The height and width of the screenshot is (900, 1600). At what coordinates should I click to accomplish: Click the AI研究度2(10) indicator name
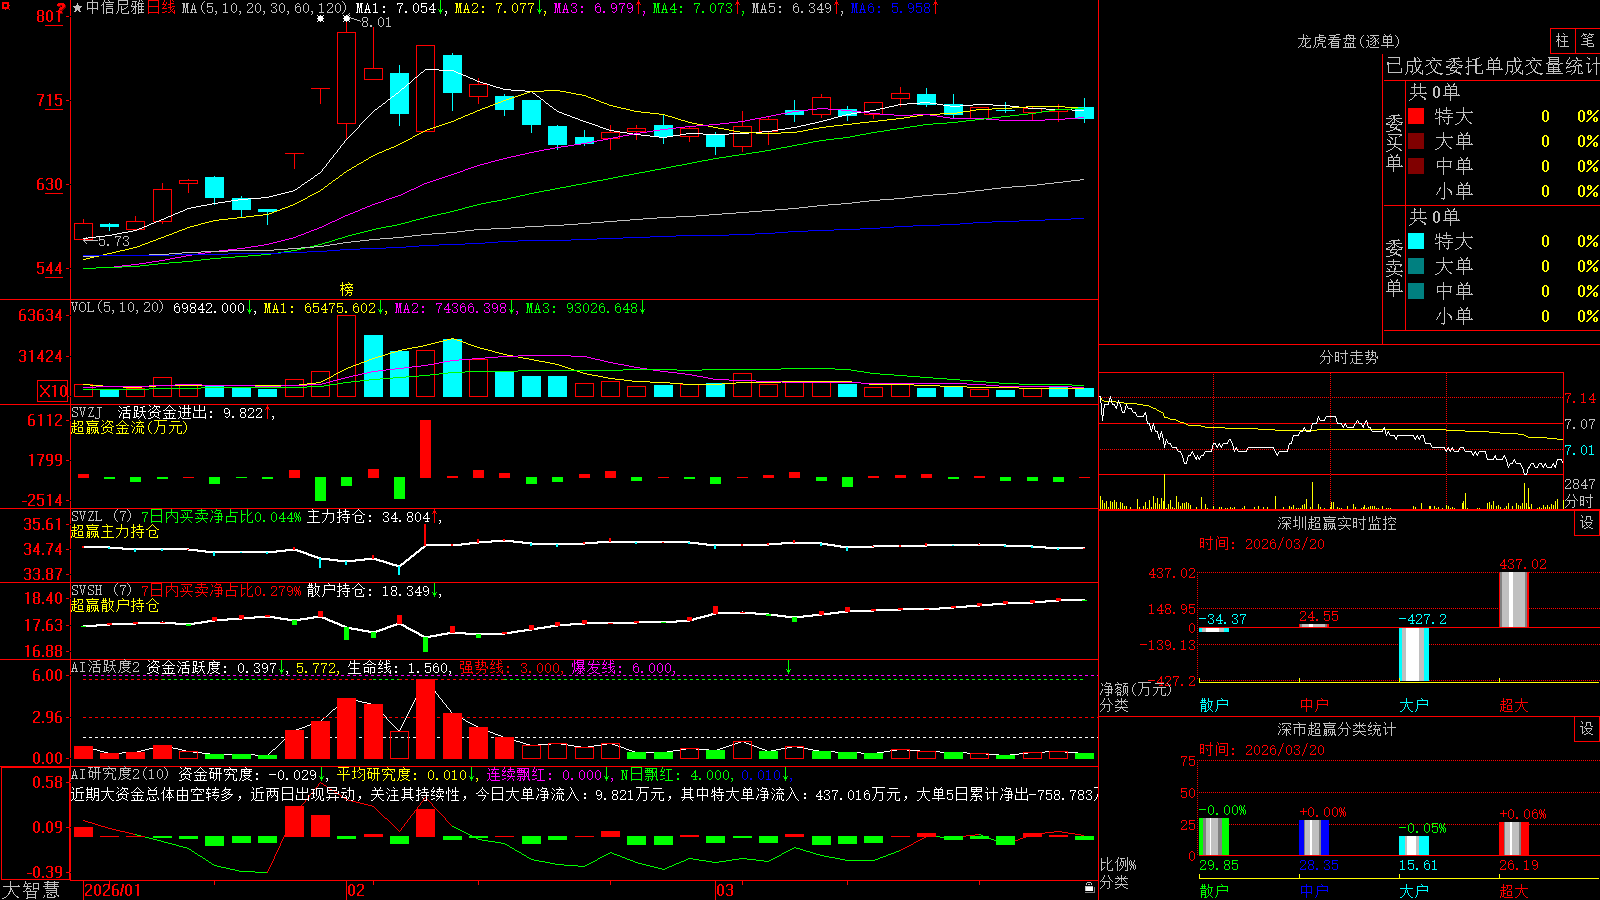(120, 774)
